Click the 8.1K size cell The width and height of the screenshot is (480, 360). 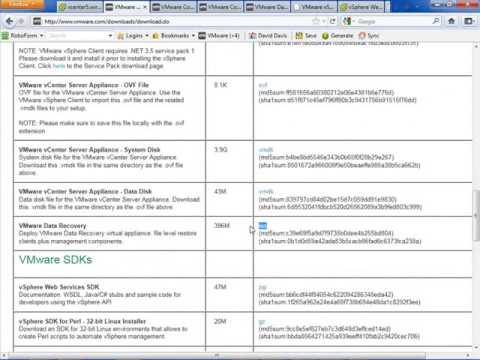click(x=220, y=85)
